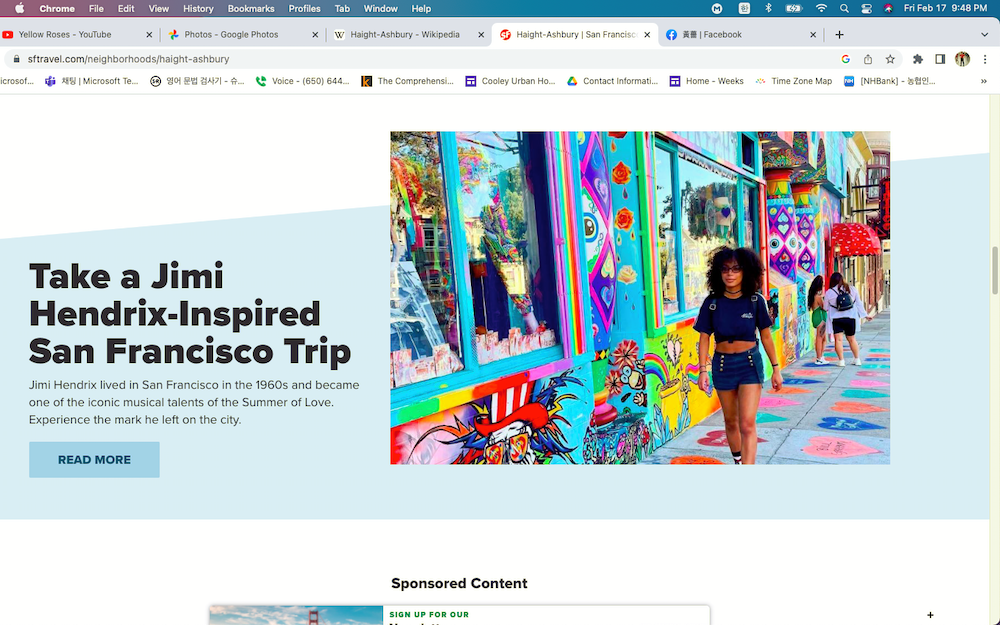Open the Chrome app menu
Screen dimensions: 1000x625
coord(57,8)
